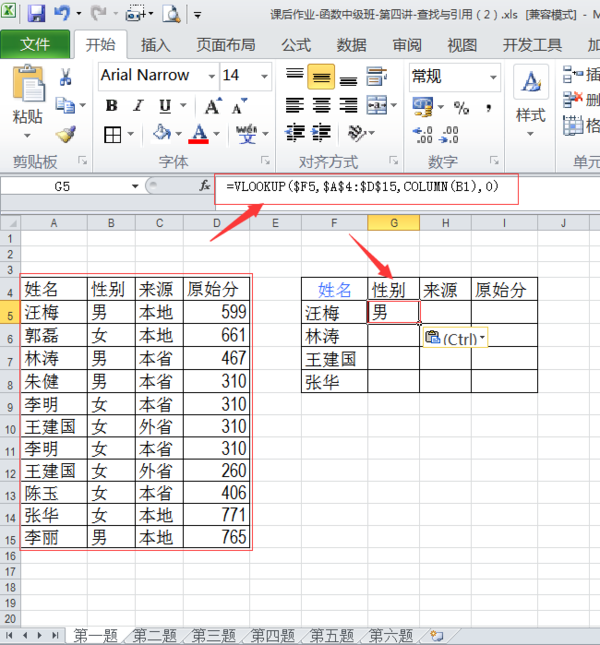Click the Save icon in quick access toolbar
This screenshot has height=645, width=600.
(37, 14)
